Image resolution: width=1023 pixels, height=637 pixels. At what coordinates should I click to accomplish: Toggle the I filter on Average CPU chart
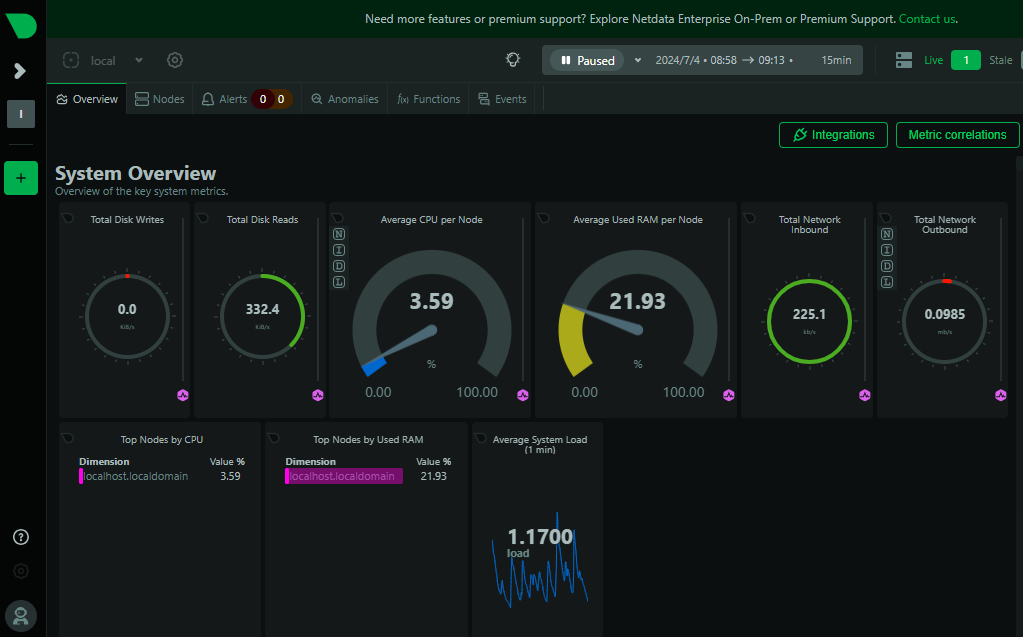[x=339, y=250]
